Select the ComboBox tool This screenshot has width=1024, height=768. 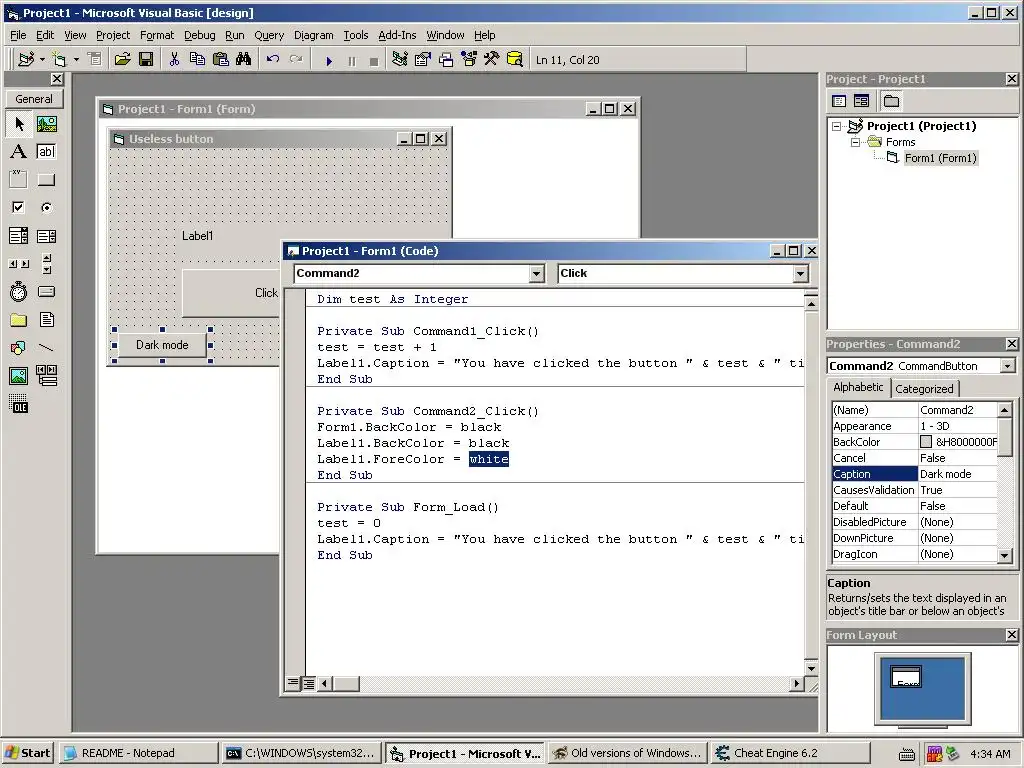coord(19,236)
